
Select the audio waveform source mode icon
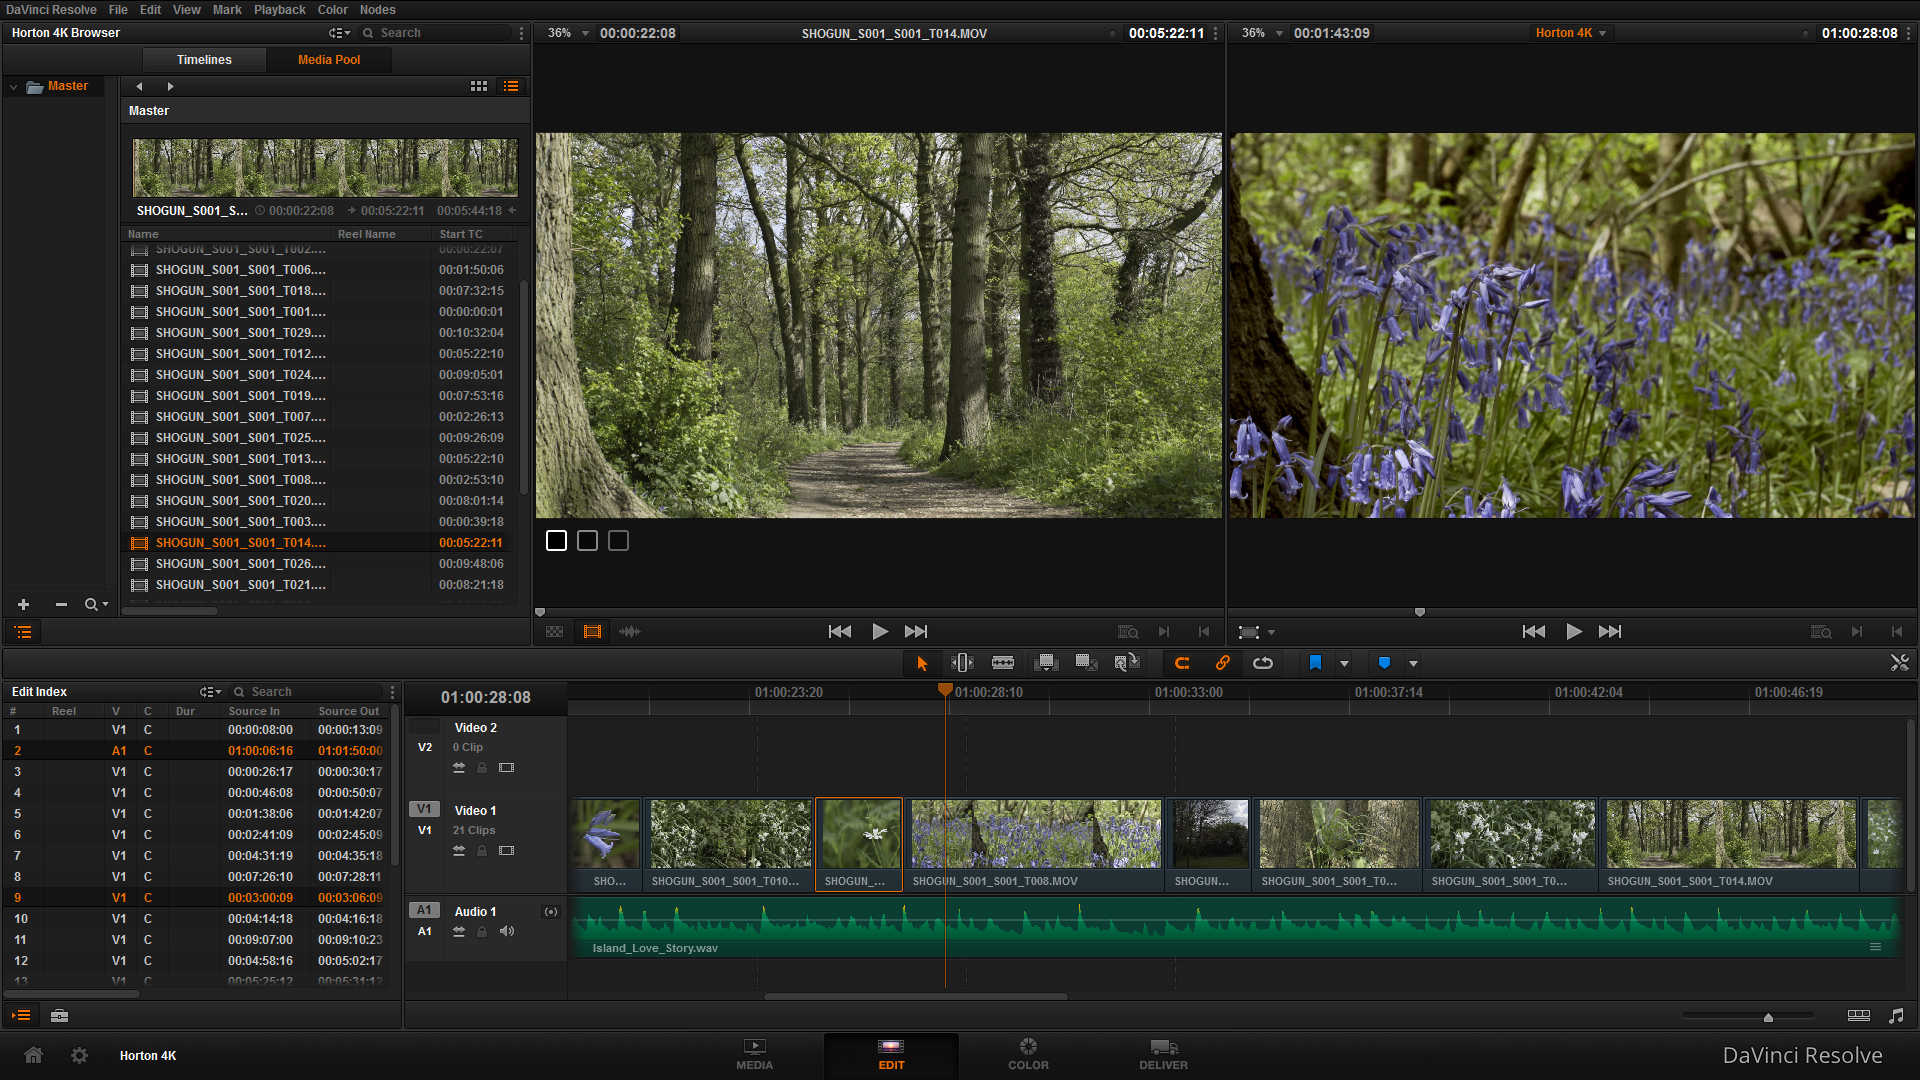(x=629, y=632)
